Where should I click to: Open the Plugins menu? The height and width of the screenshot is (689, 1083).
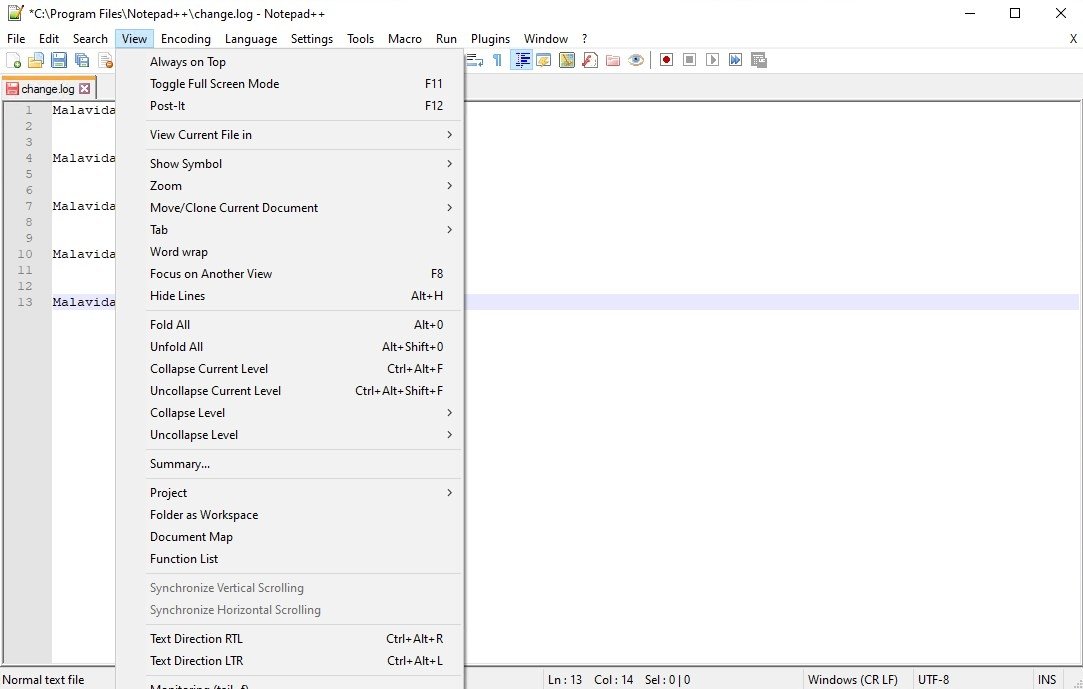[490, 39]
